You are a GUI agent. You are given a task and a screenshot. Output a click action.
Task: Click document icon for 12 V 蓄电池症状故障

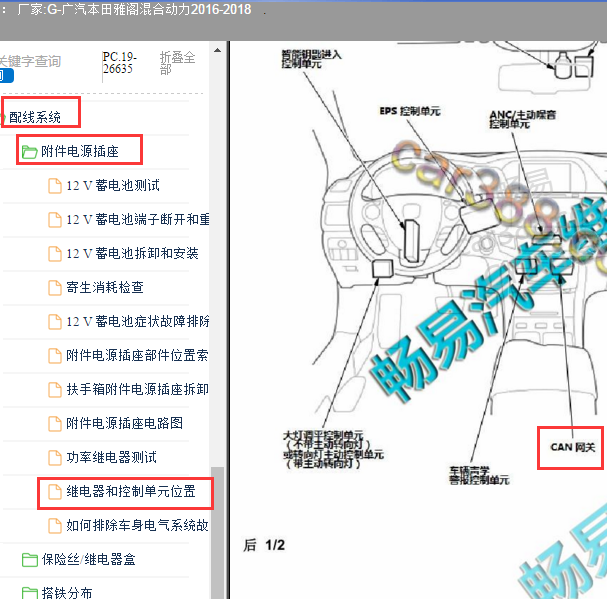pos(55,321)
